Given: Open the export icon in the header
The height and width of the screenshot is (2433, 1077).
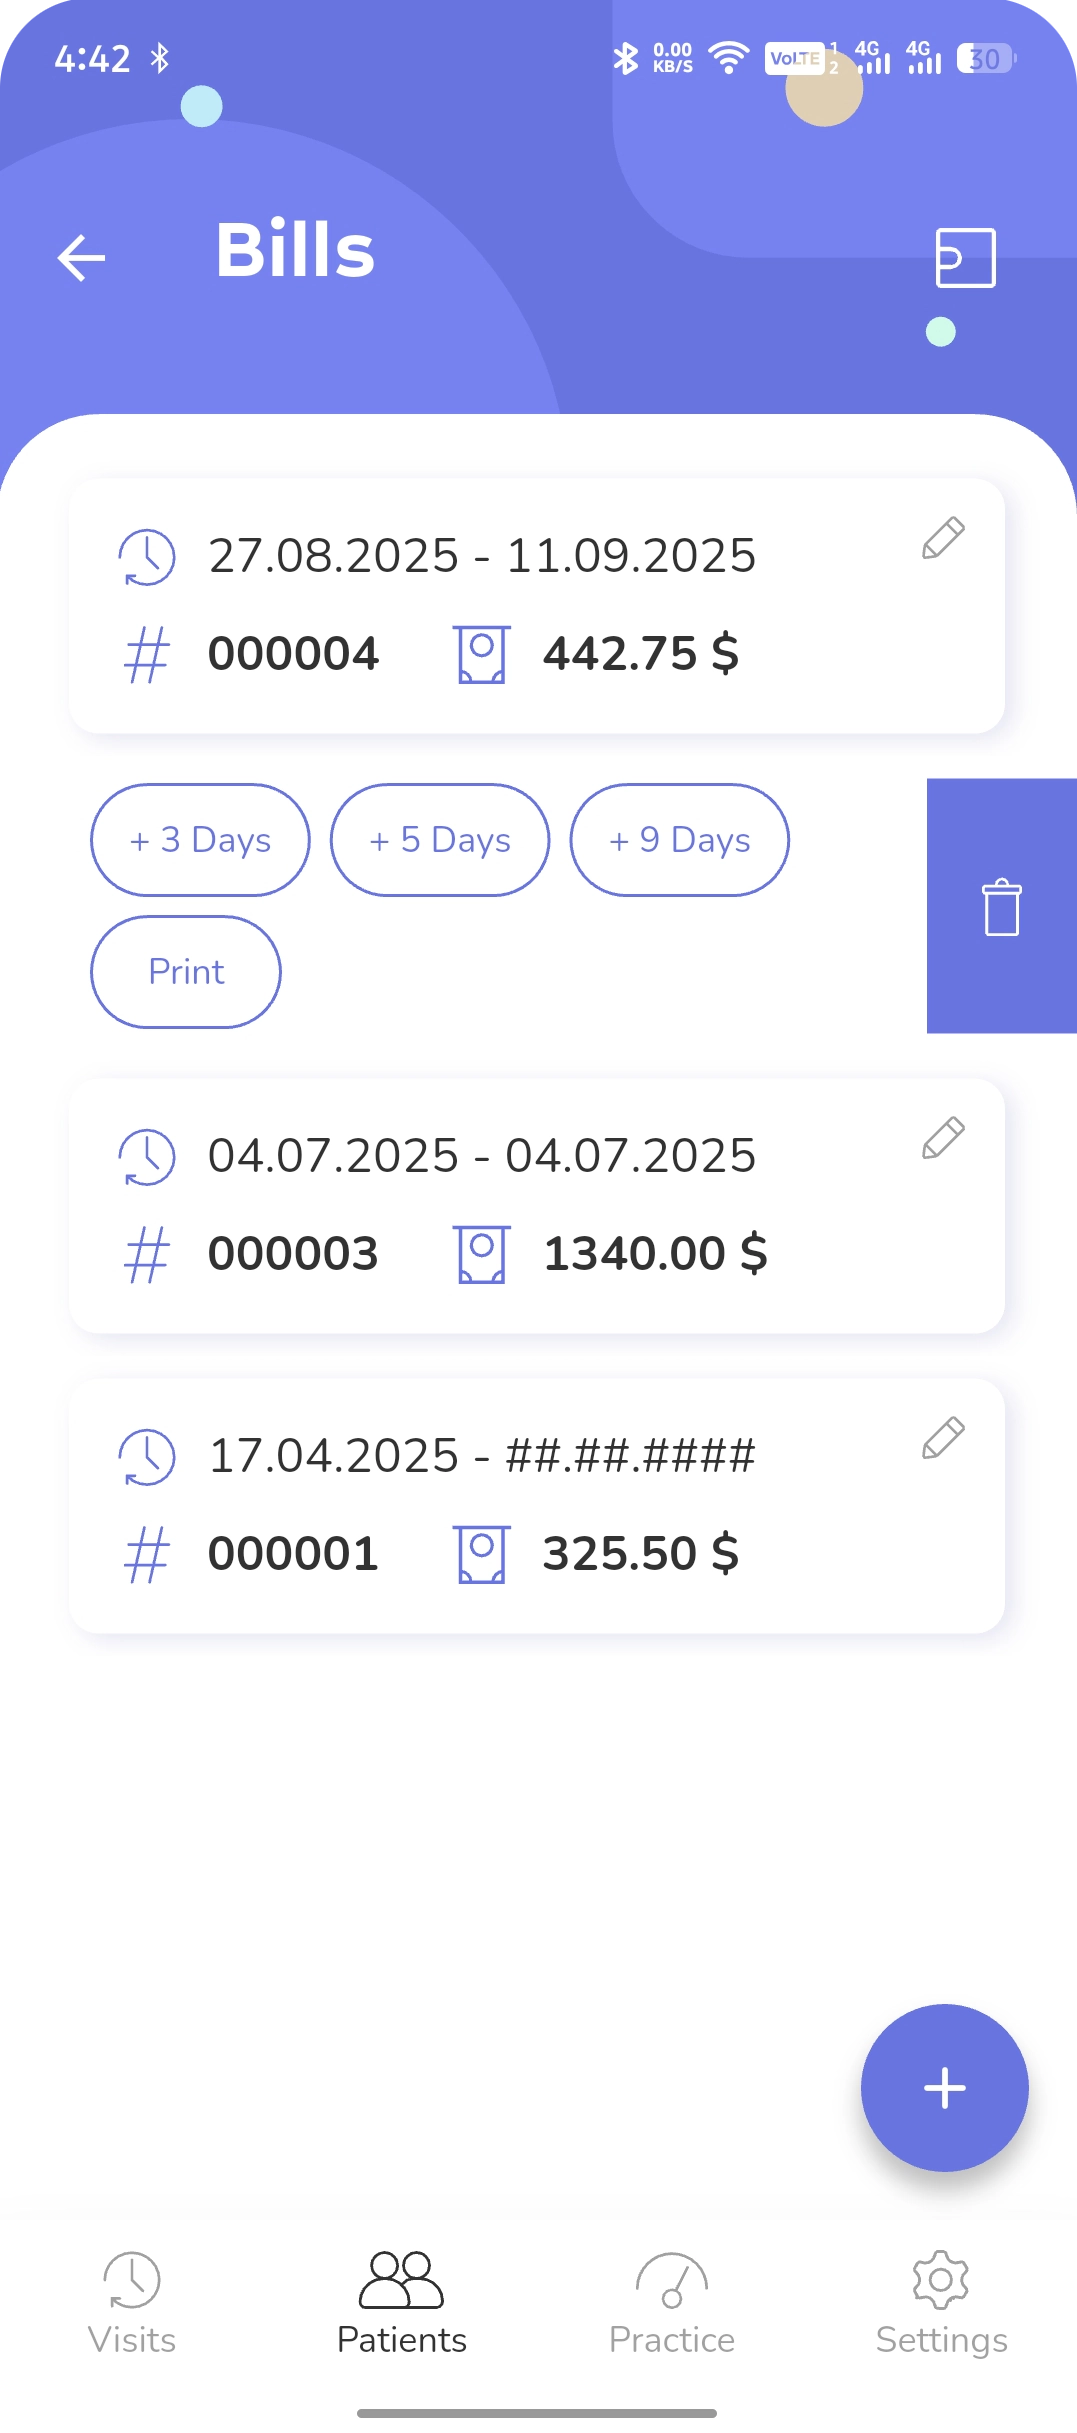Looking at the screenshot, I should coord(965,258).
